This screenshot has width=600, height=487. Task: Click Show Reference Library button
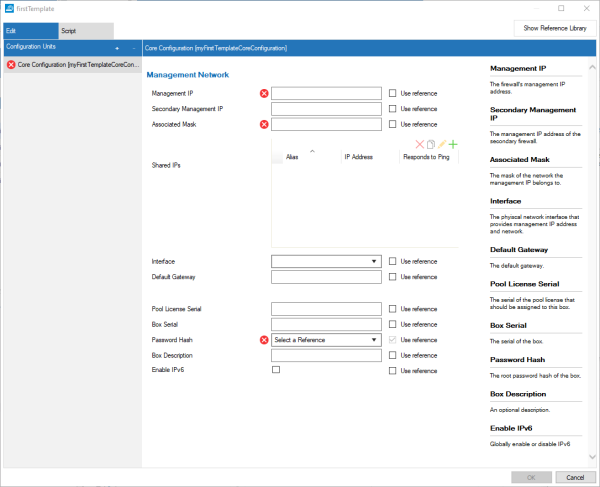click(555, 28)
